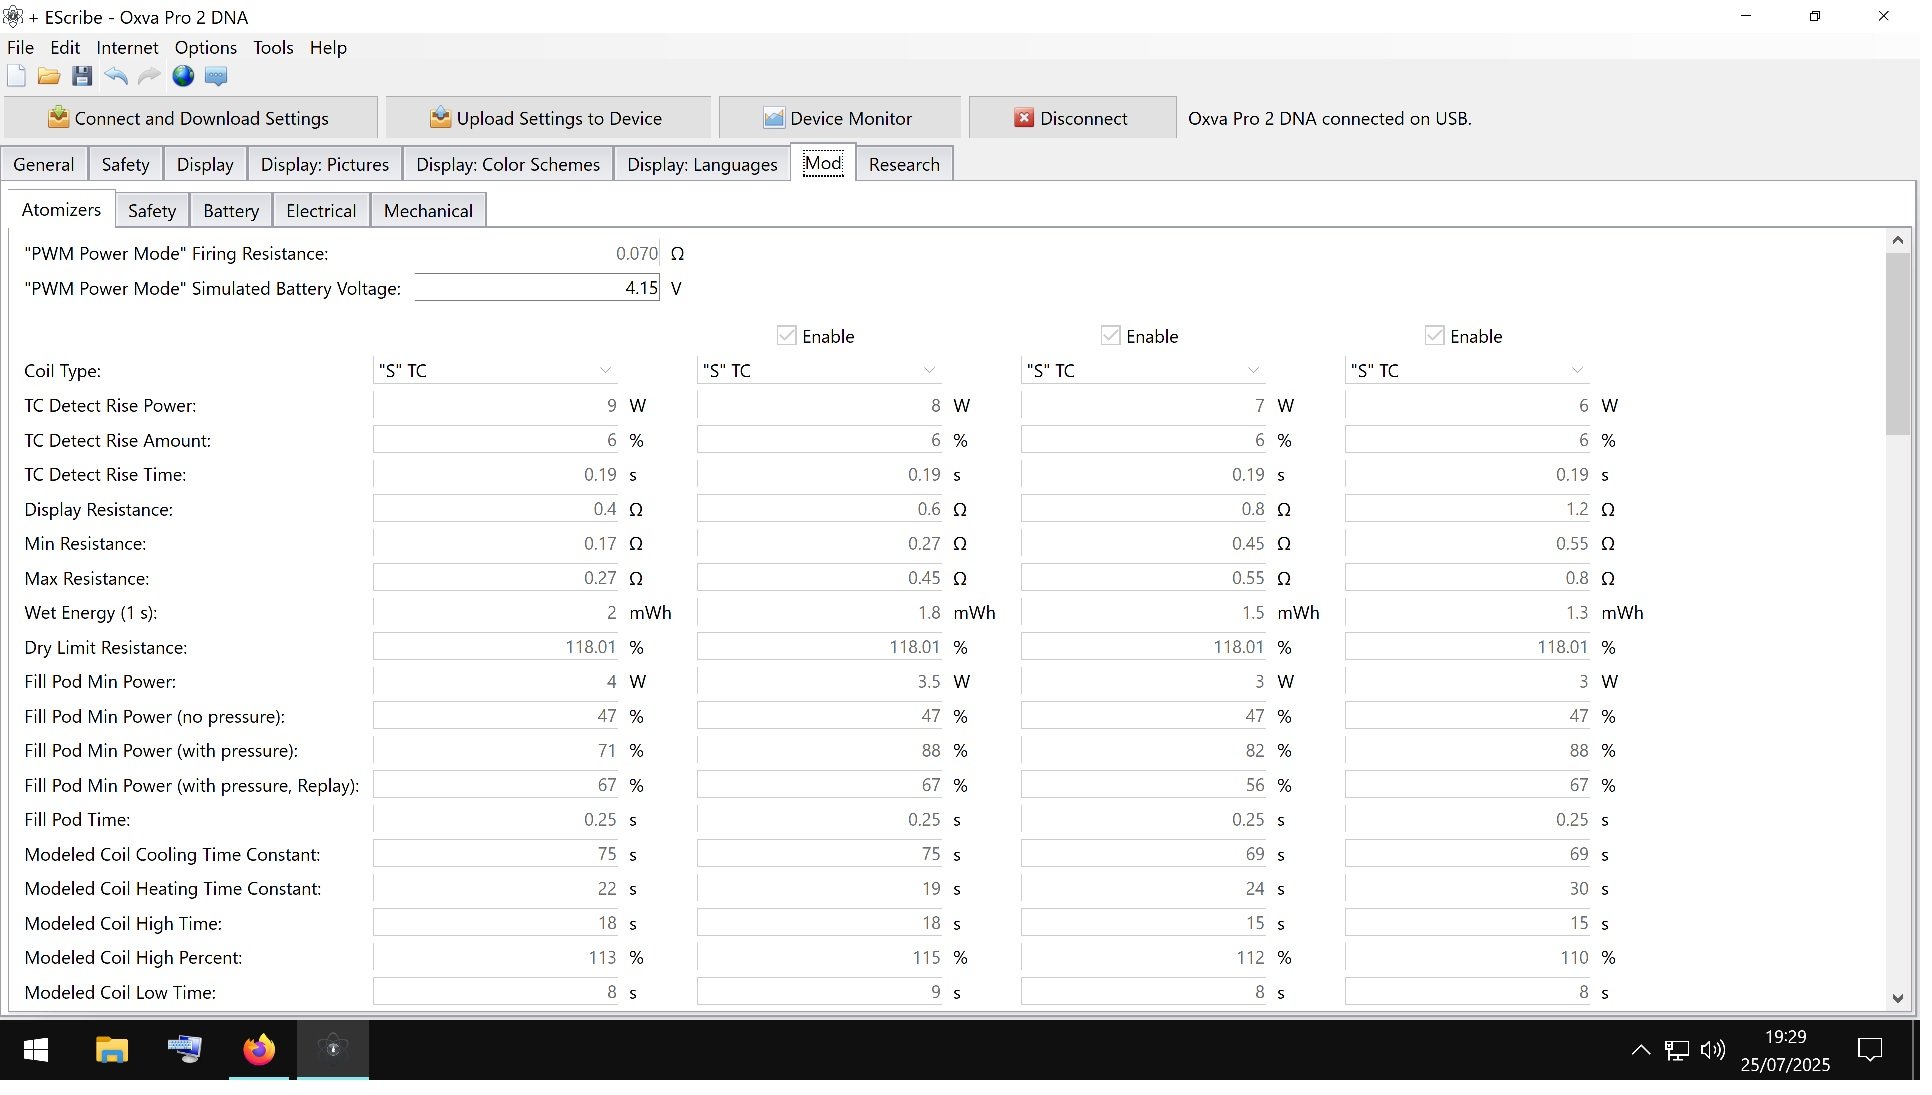Toggle the third column Enable checkbox
Viewport: 1932px width, 1095px height.
pyautogui.click(x=1111, y=336)
